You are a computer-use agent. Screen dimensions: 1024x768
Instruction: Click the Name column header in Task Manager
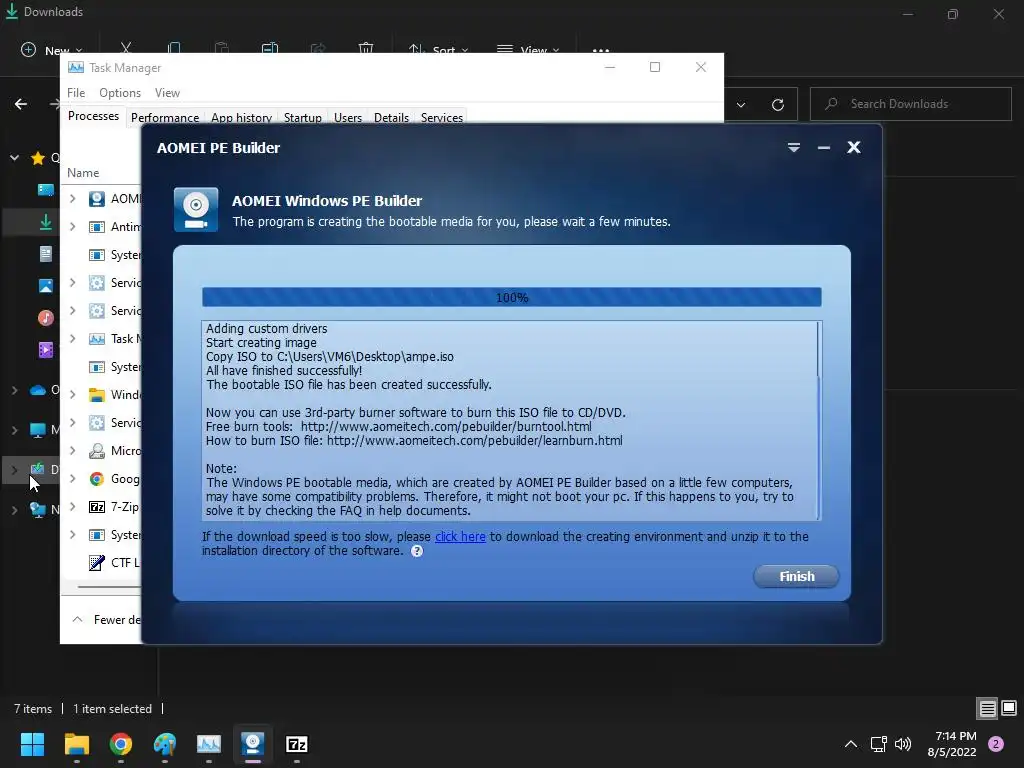[x=83, y=172]
